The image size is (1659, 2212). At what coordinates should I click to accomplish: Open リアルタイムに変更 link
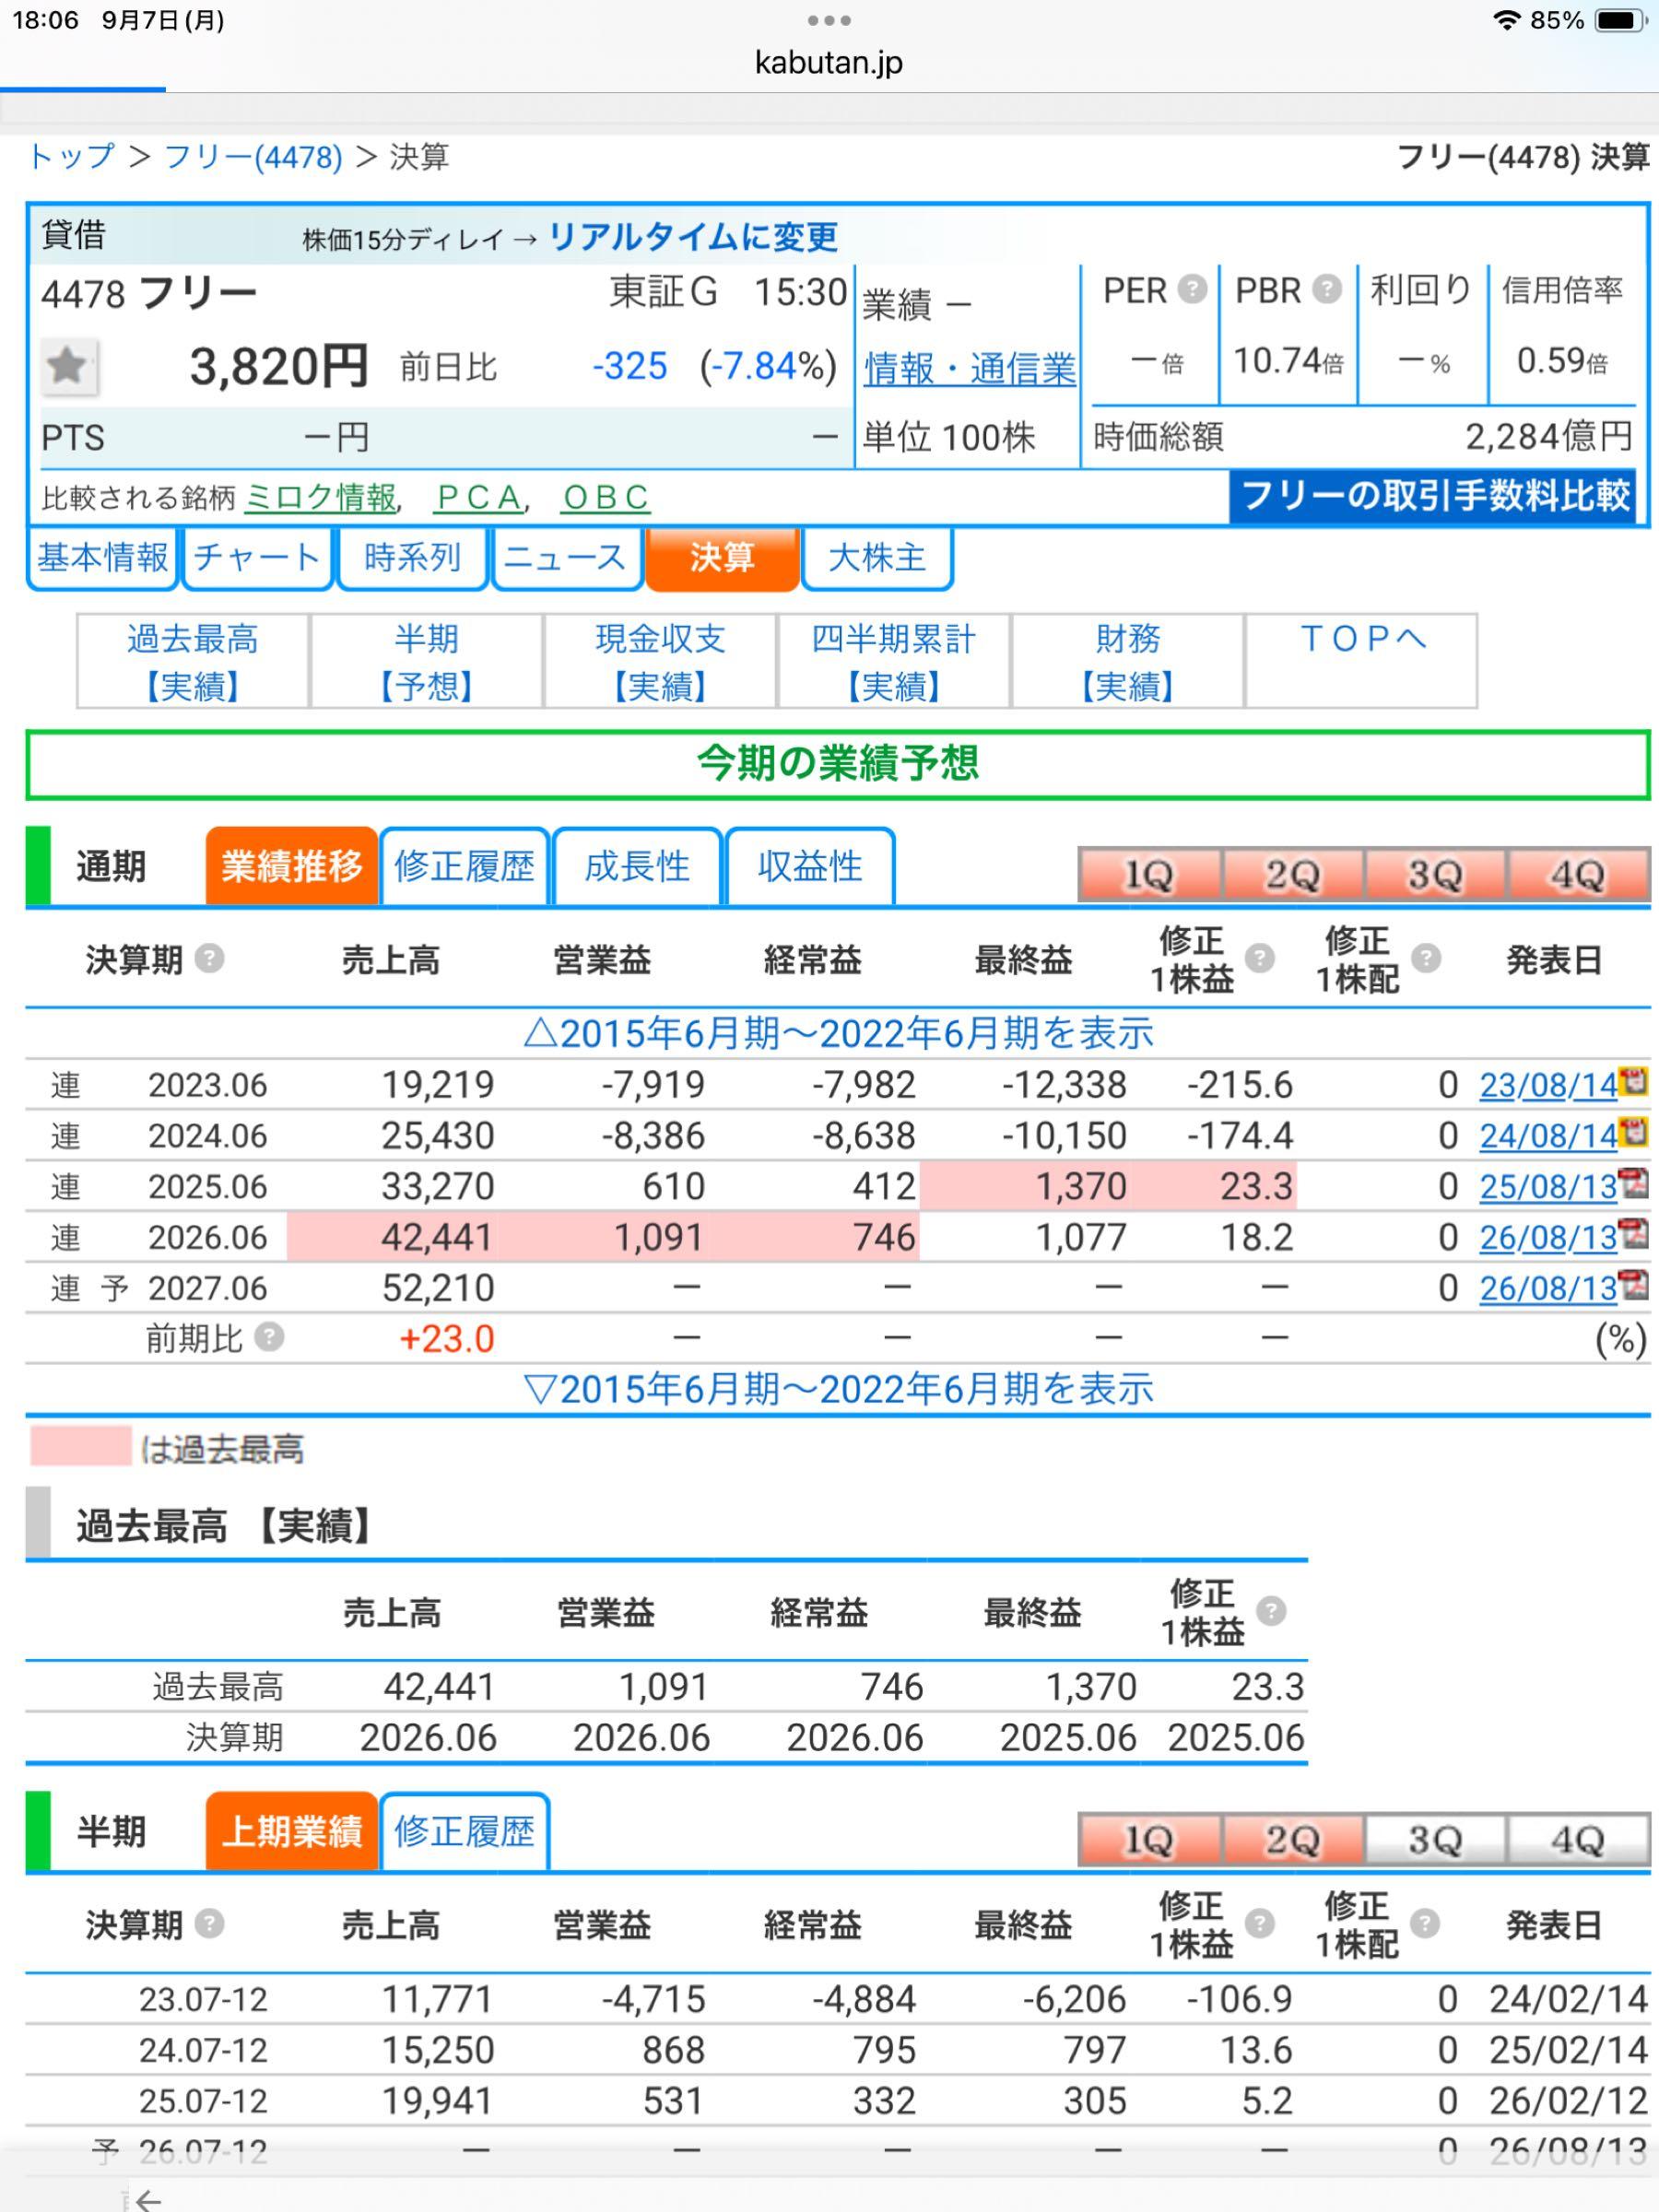693,237
